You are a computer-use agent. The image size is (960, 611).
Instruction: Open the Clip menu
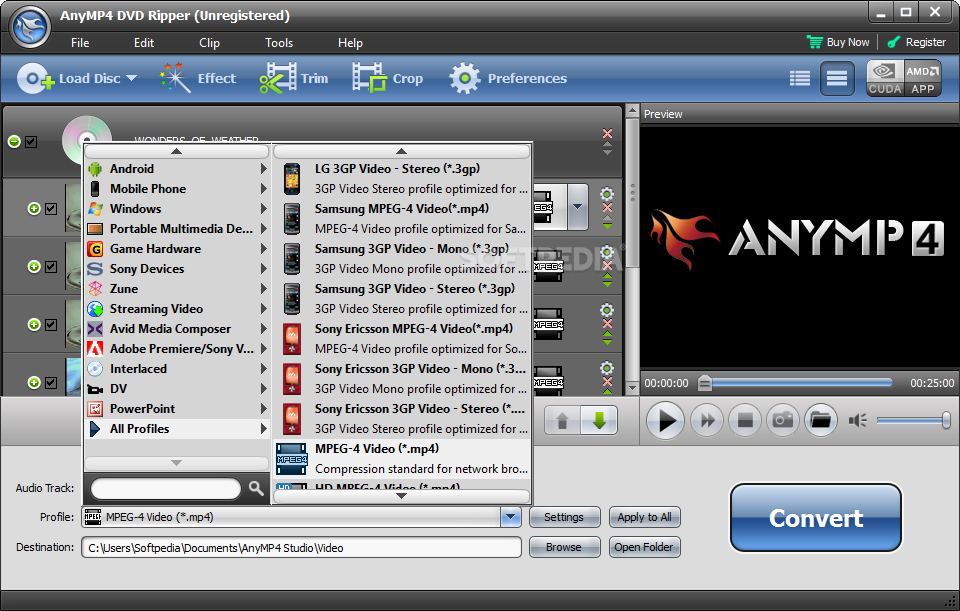[209, 42]
